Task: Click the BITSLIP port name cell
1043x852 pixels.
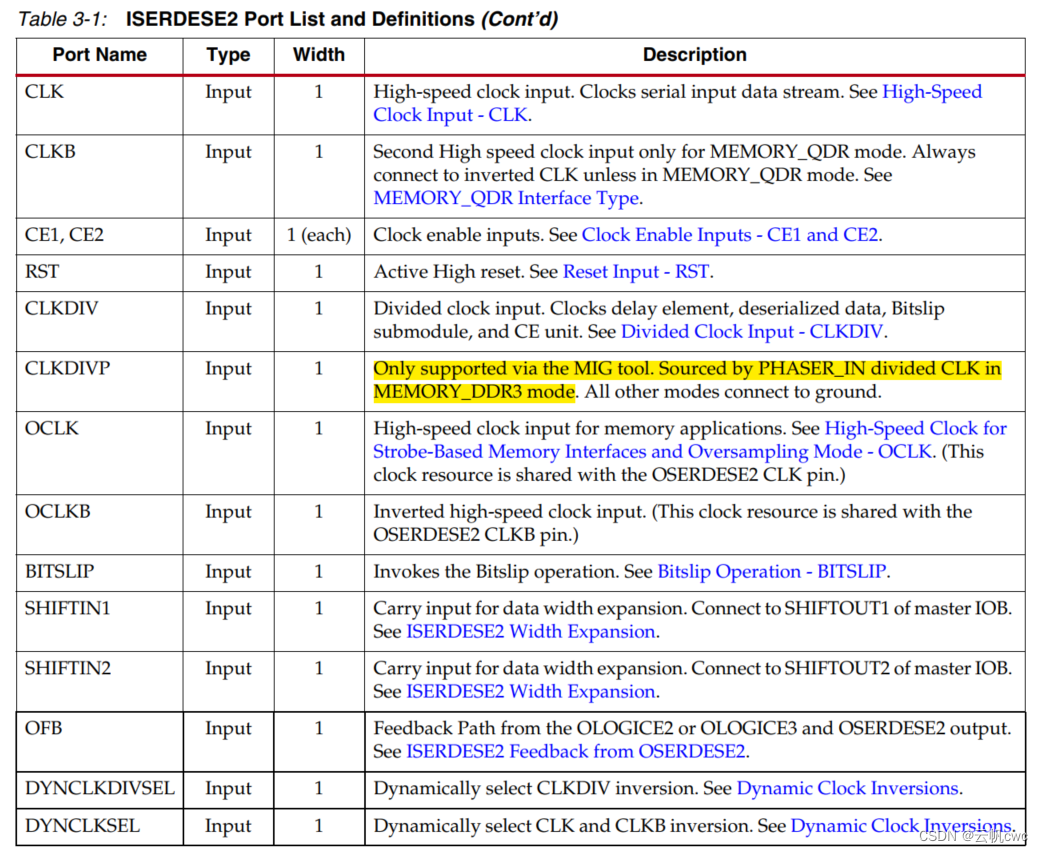Action: pyautogui.click(x=100, y=572)
